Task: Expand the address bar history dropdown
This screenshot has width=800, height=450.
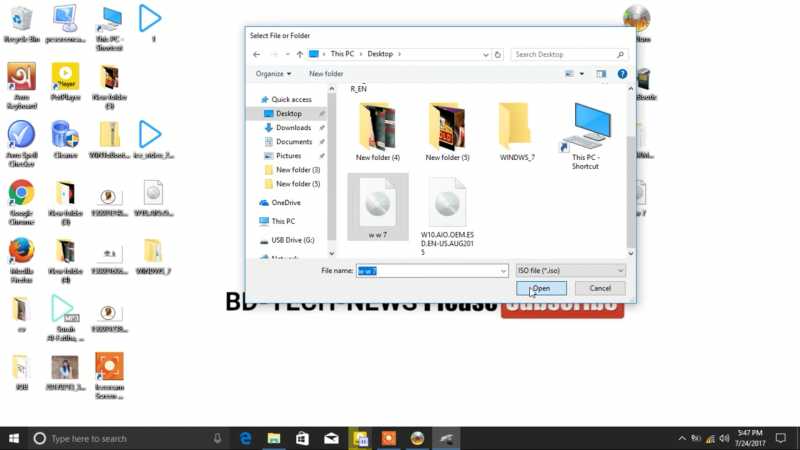Action: (x=485, y=54)
